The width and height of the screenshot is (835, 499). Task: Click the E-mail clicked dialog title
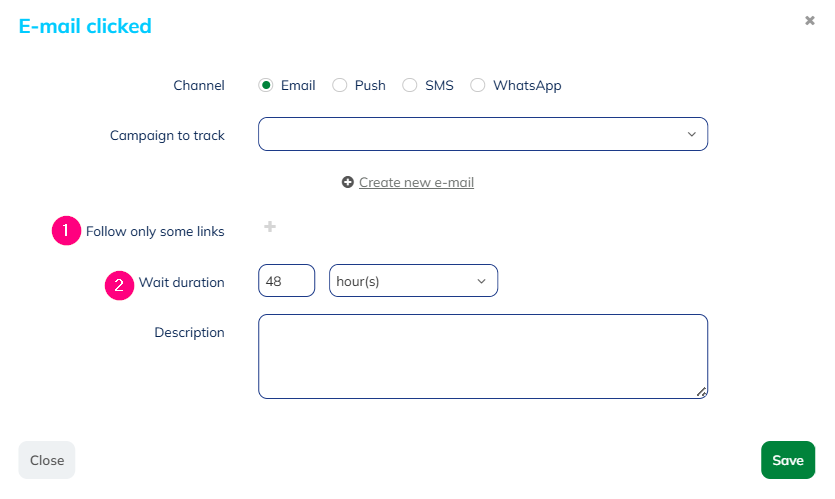point(85,26)
